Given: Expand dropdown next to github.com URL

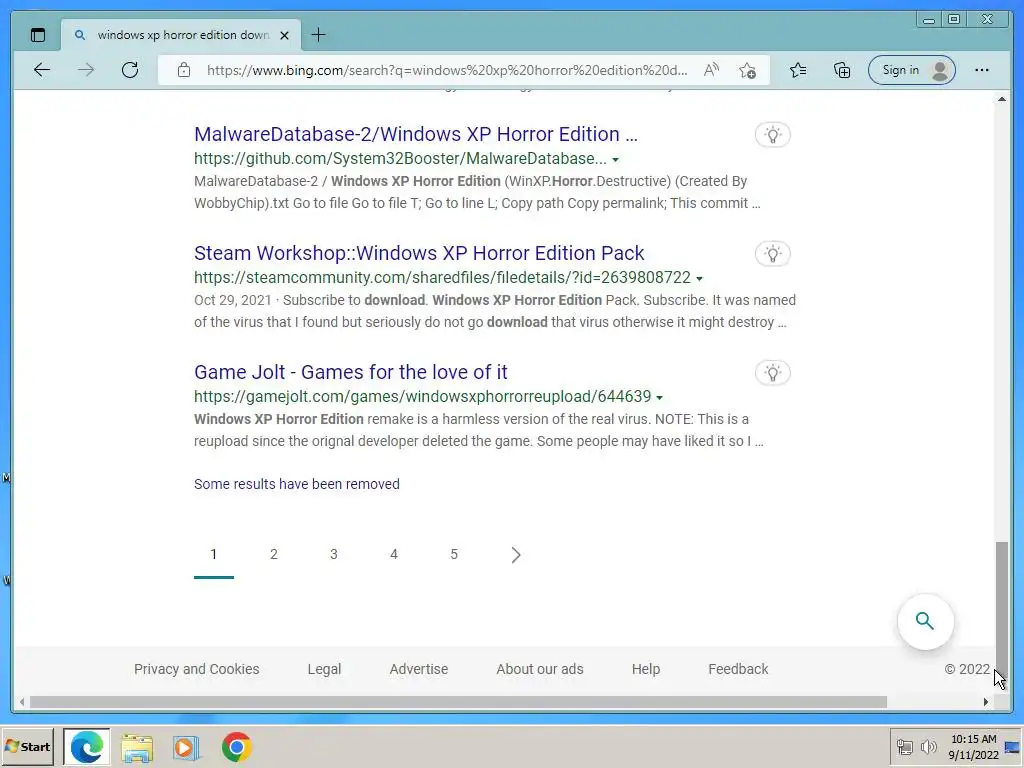Looking at the screenshot, I should tap(615, 159).
